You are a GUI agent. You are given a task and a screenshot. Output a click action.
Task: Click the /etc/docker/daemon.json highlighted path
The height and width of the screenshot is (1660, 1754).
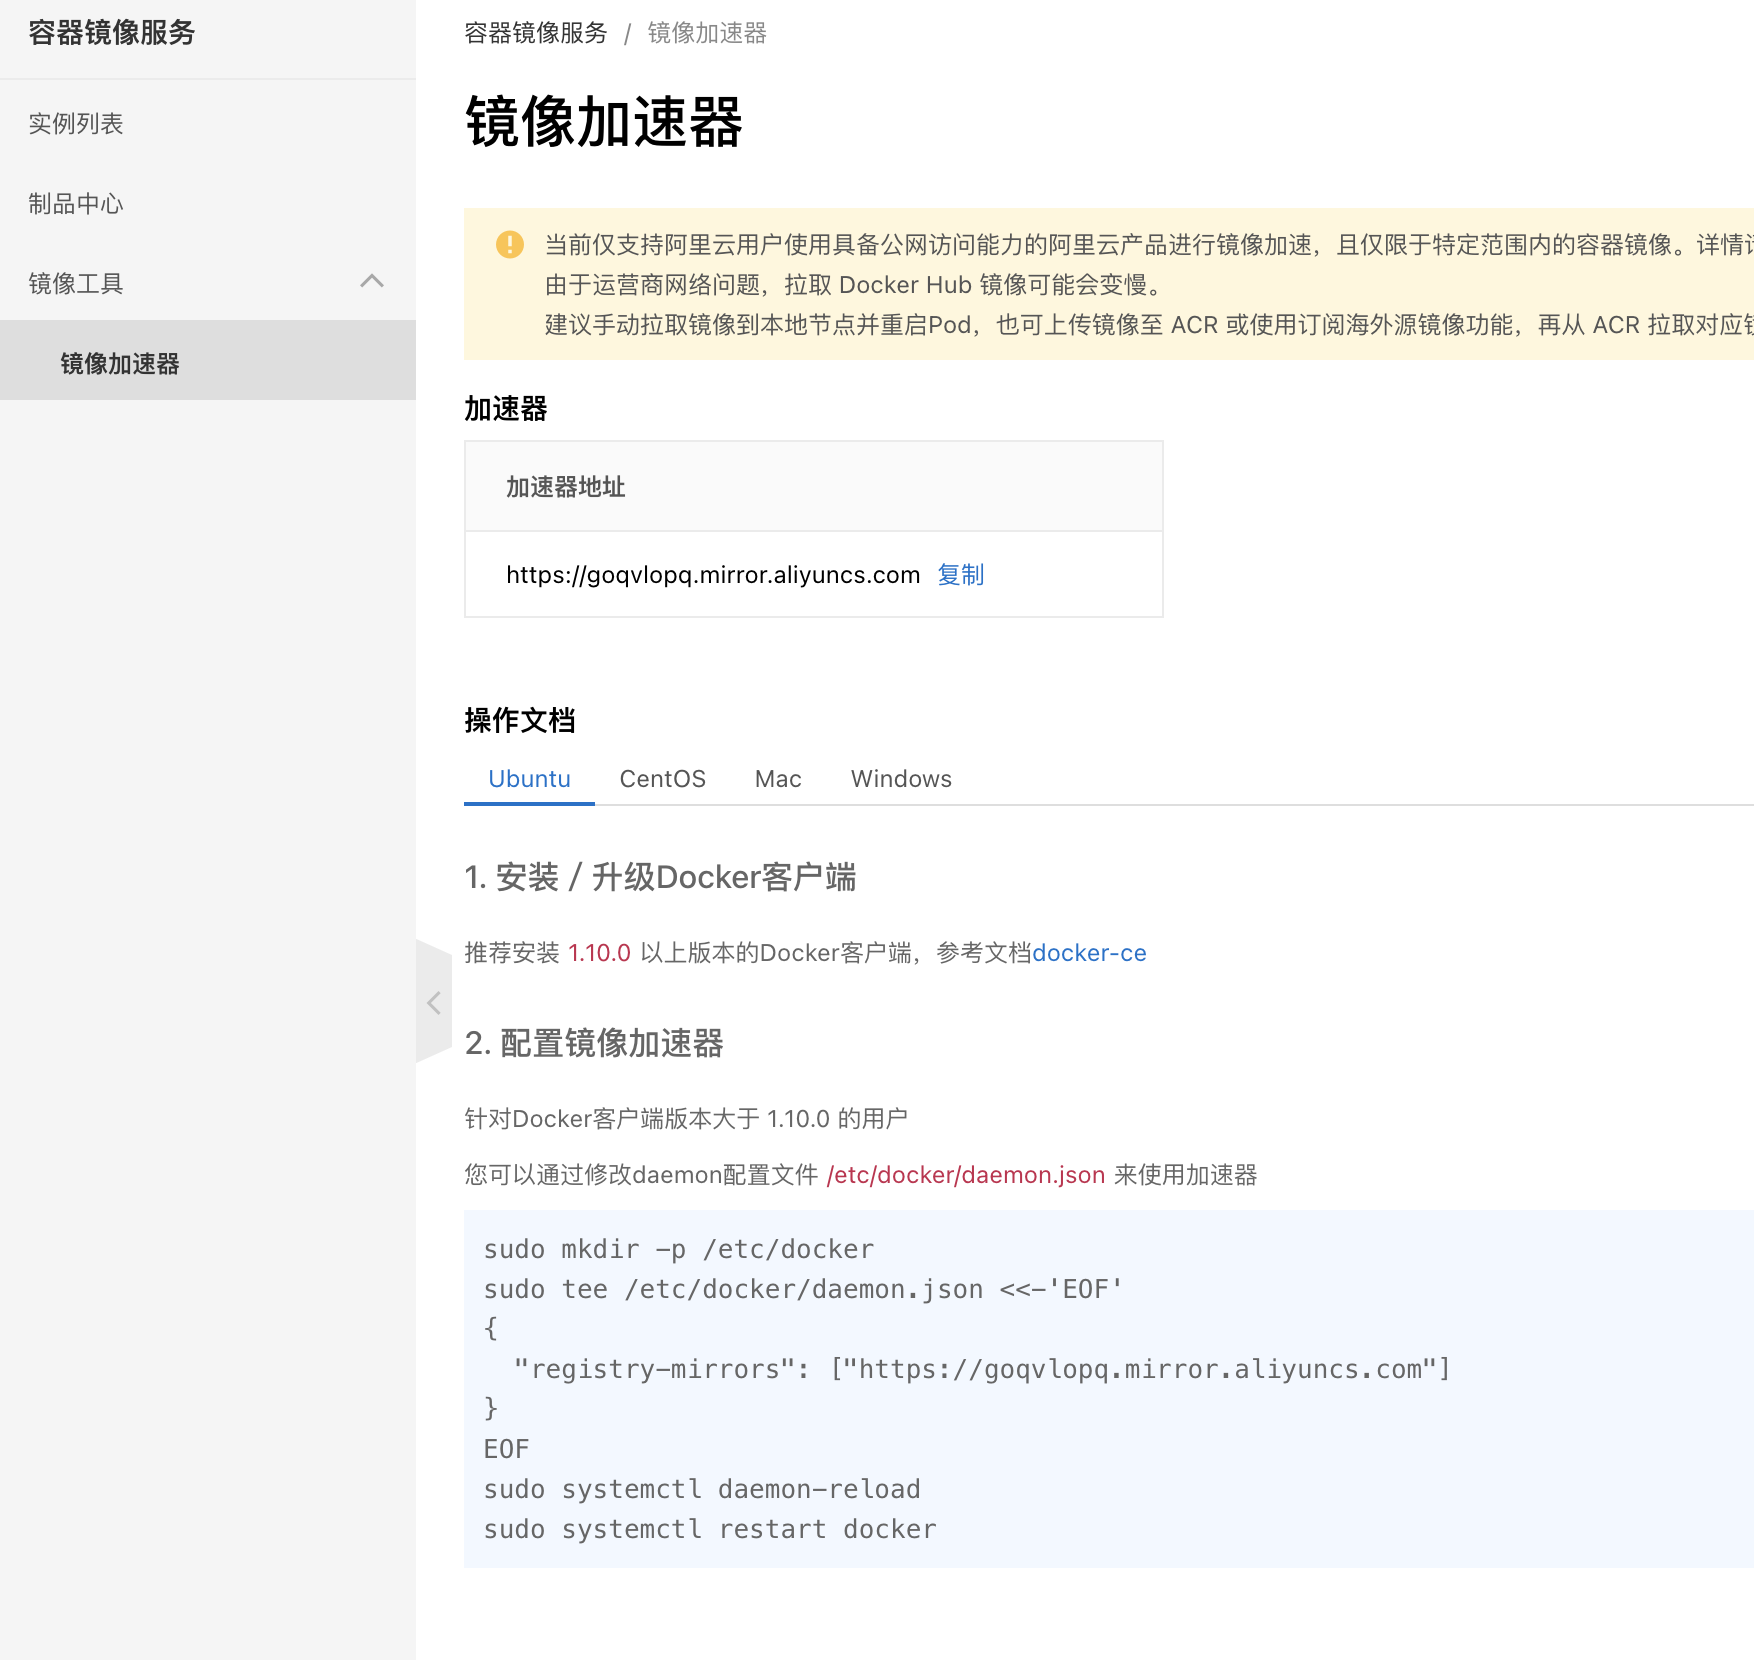click(x=965, y=1175)
